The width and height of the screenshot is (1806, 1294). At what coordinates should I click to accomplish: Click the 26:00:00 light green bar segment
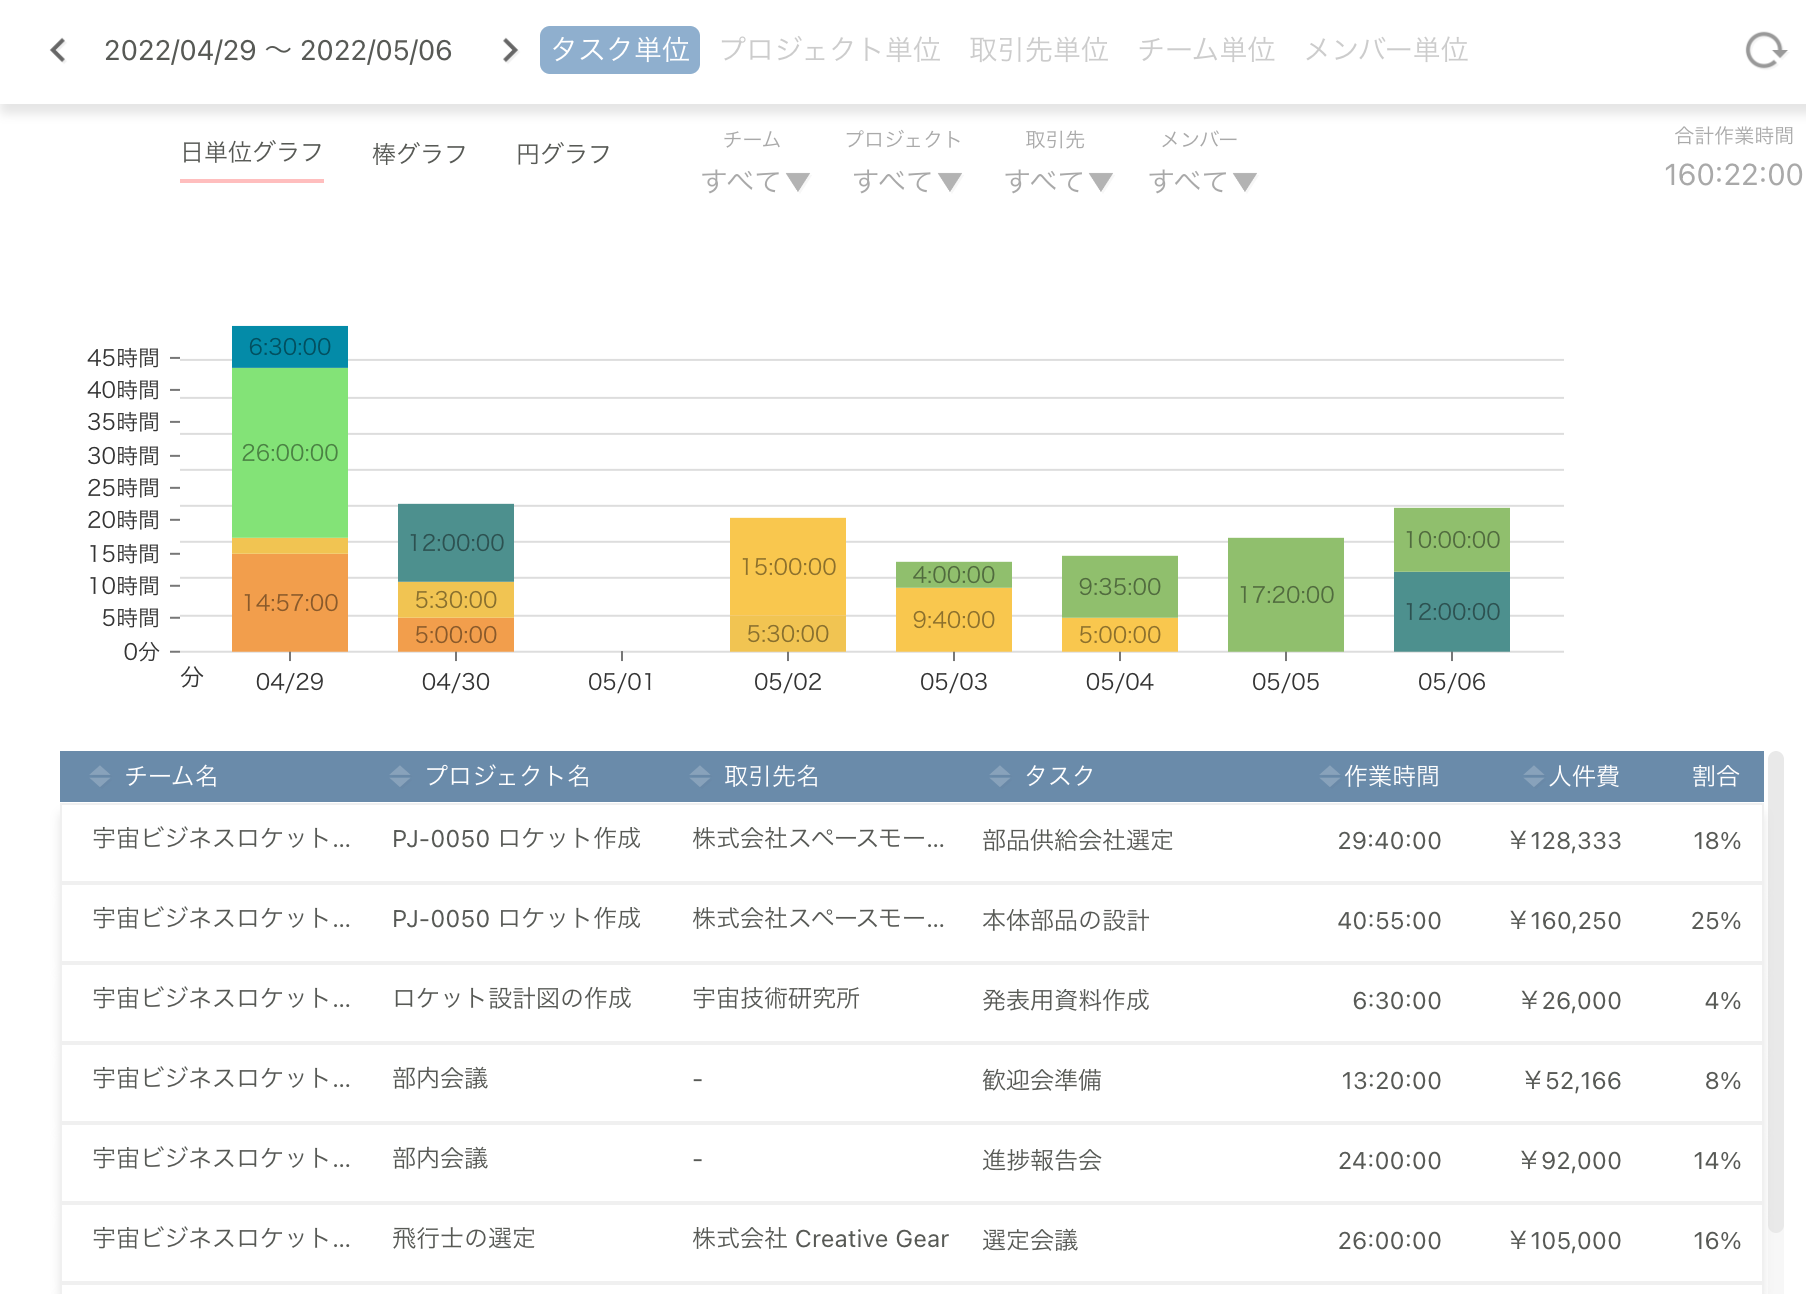pyautogui.click(x=290, y=453)
